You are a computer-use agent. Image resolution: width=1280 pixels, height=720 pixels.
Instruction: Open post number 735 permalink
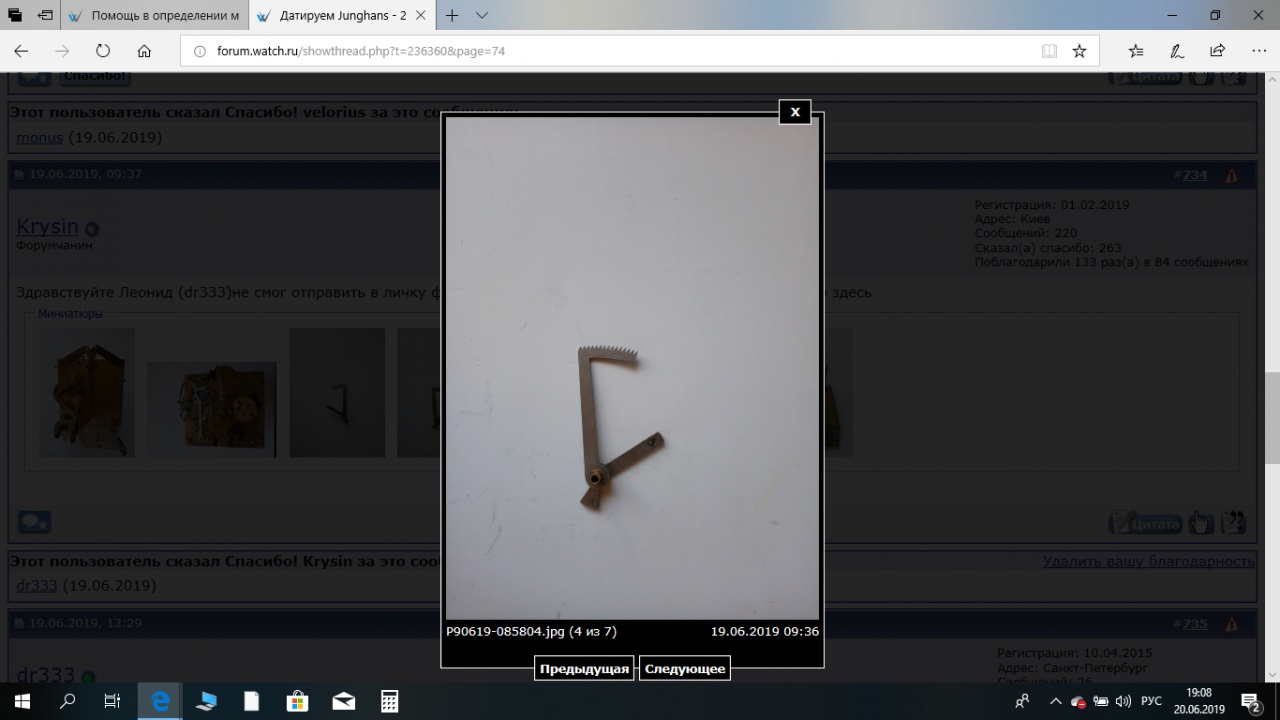pos(1195,624)
